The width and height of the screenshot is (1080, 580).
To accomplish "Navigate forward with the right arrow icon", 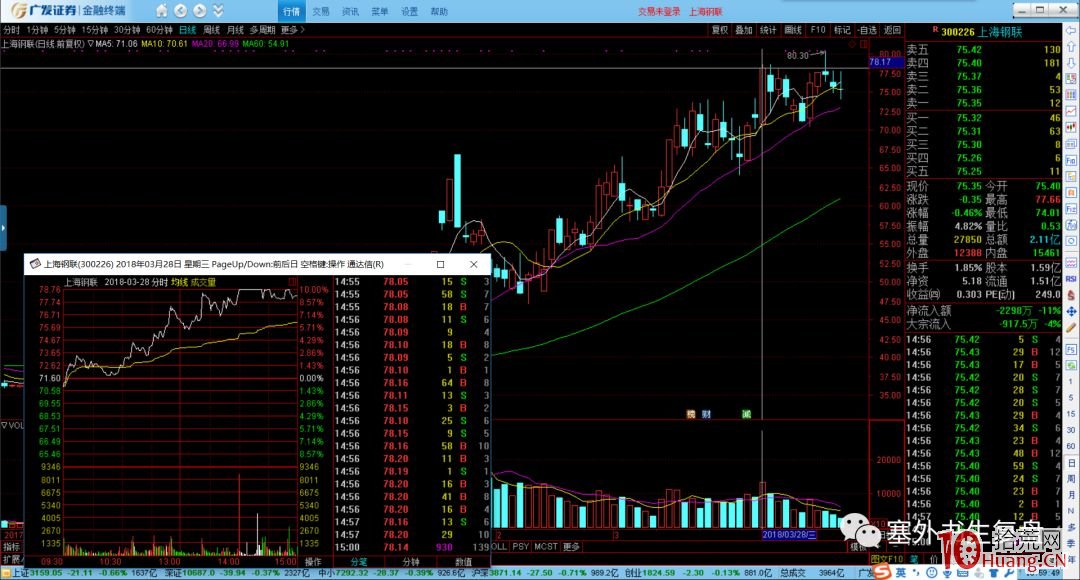I will 200,10.
